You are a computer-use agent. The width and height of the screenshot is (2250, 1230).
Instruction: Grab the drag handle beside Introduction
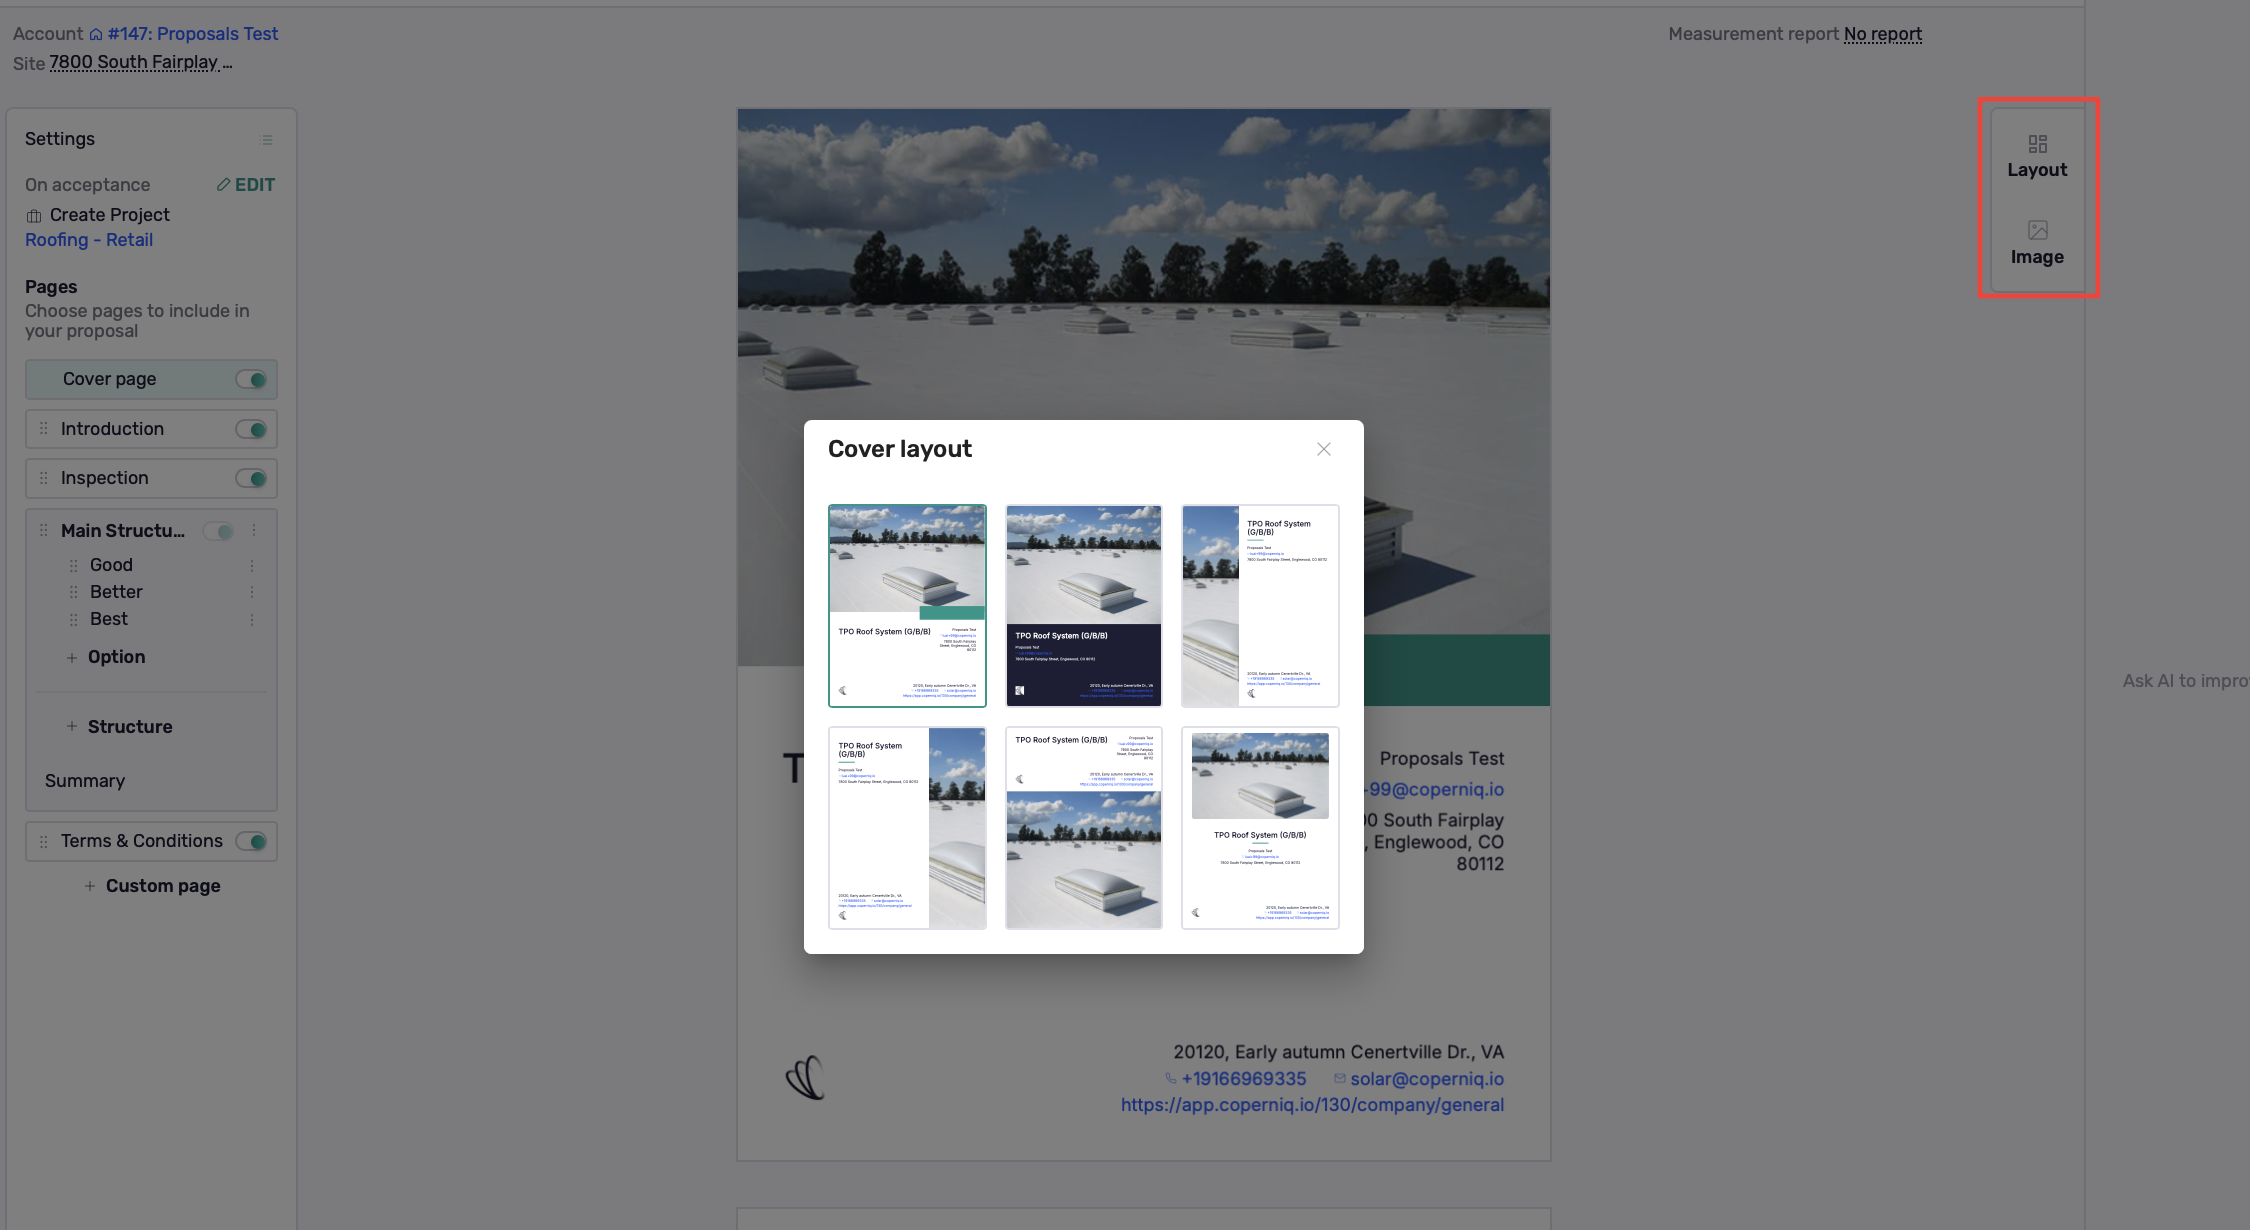pos(43,429)
